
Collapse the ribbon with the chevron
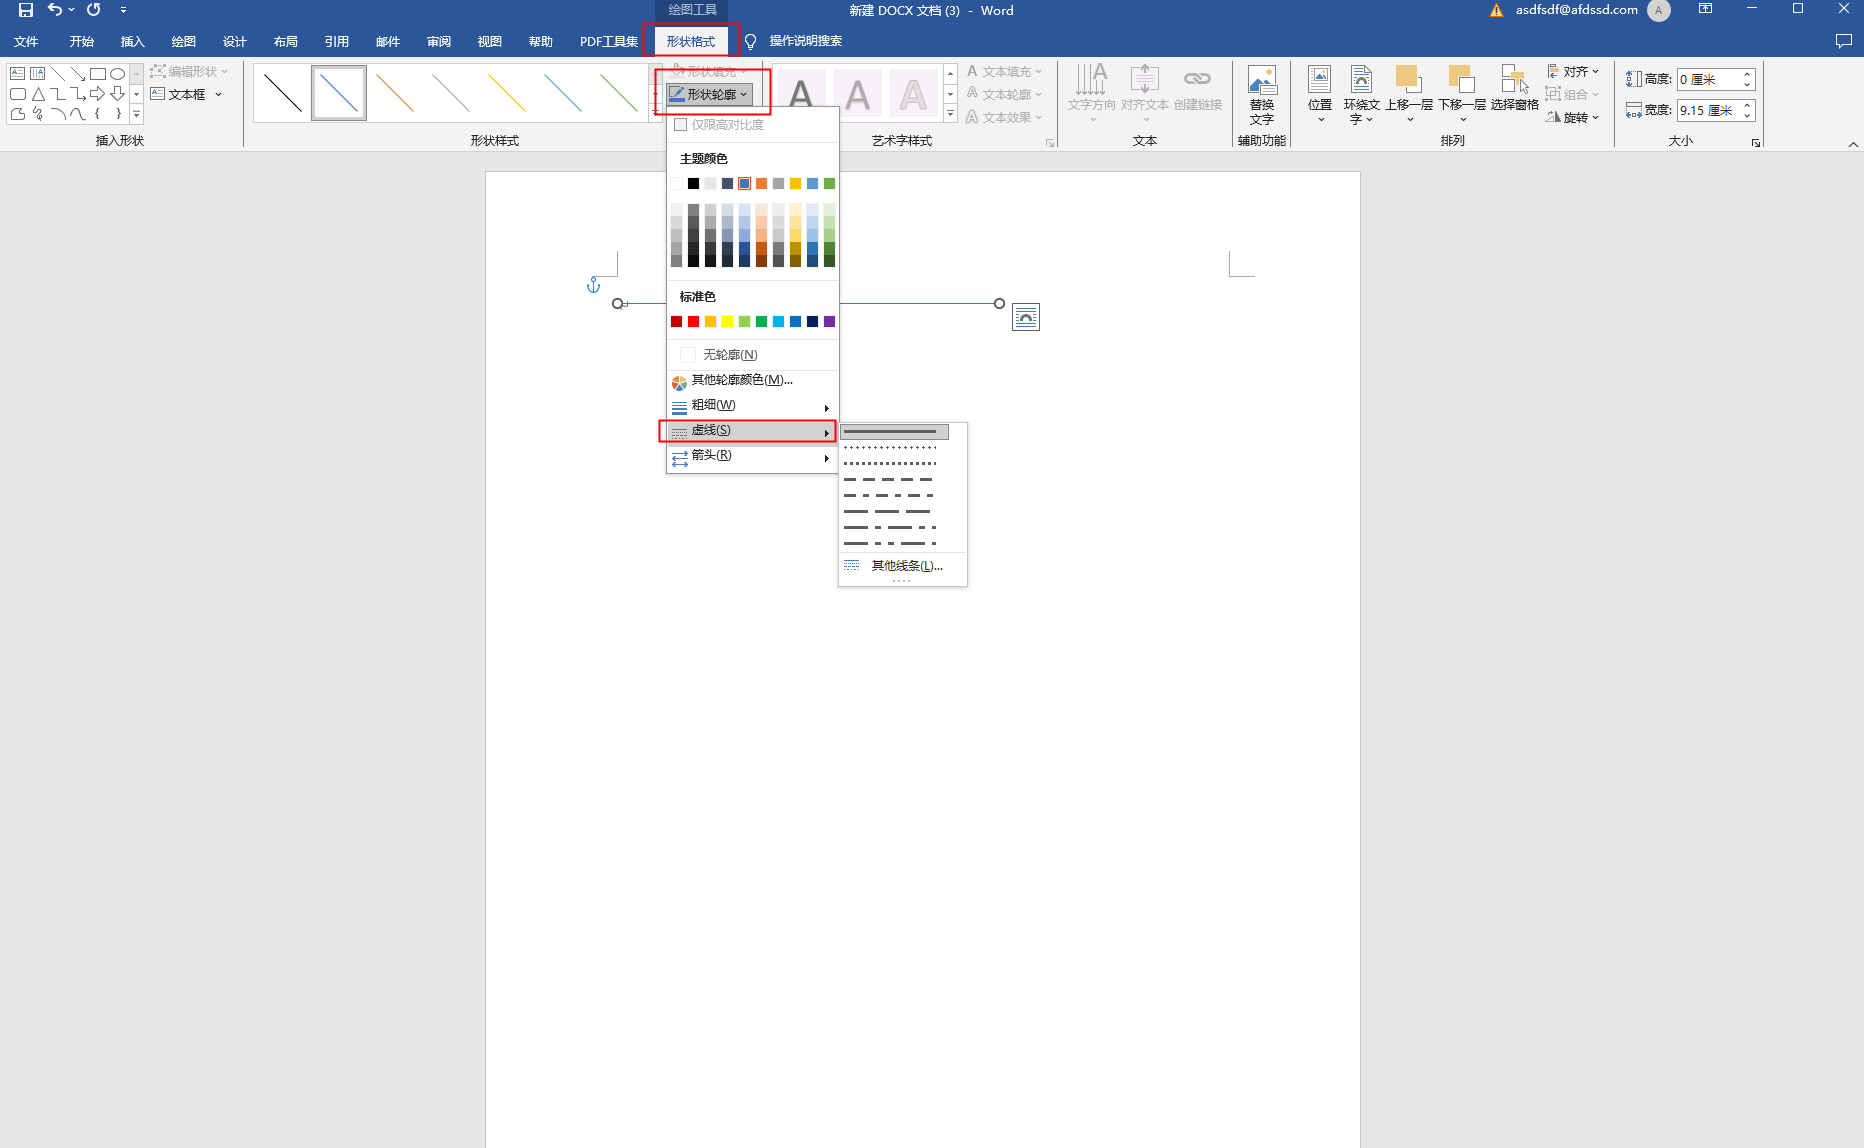pyautogui.click(x=1853, y=144)
